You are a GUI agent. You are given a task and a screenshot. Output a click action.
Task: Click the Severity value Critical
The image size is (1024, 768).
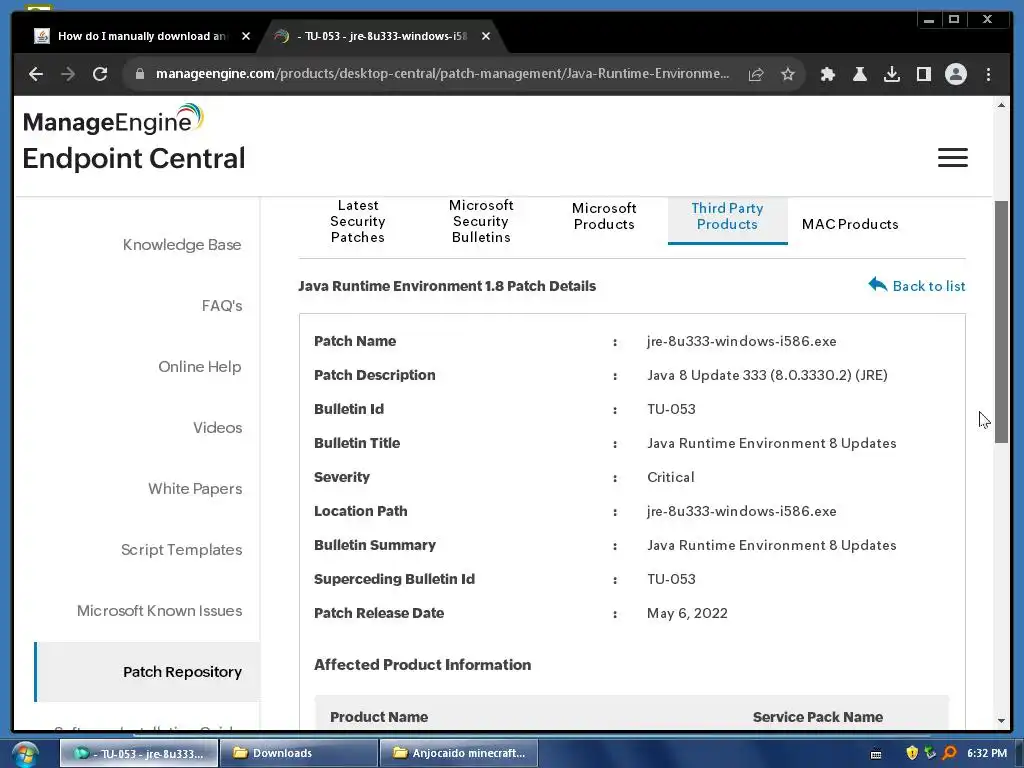coord(670,477)
